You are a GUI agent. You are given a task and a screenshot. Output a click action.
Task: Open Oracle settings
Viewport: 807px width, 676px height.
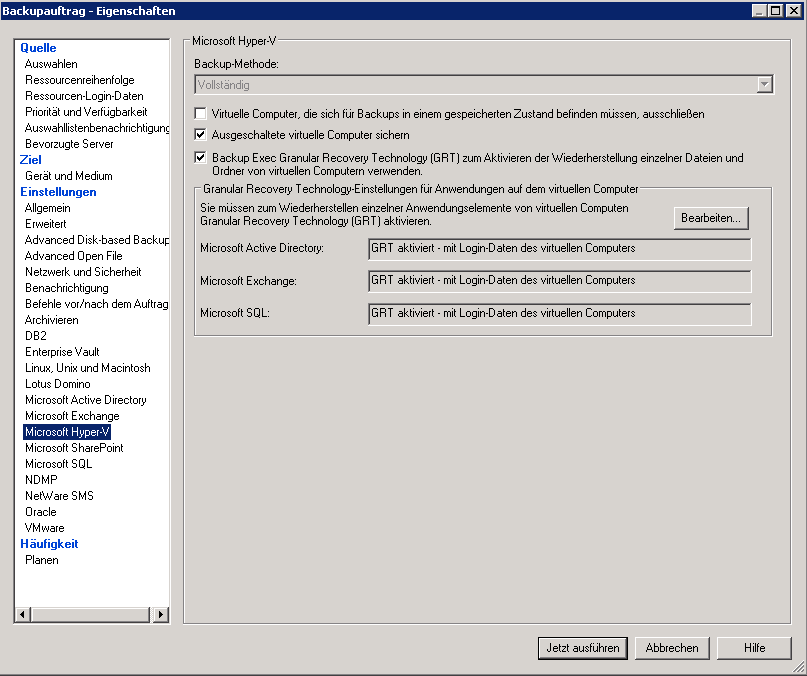(41, 512)
